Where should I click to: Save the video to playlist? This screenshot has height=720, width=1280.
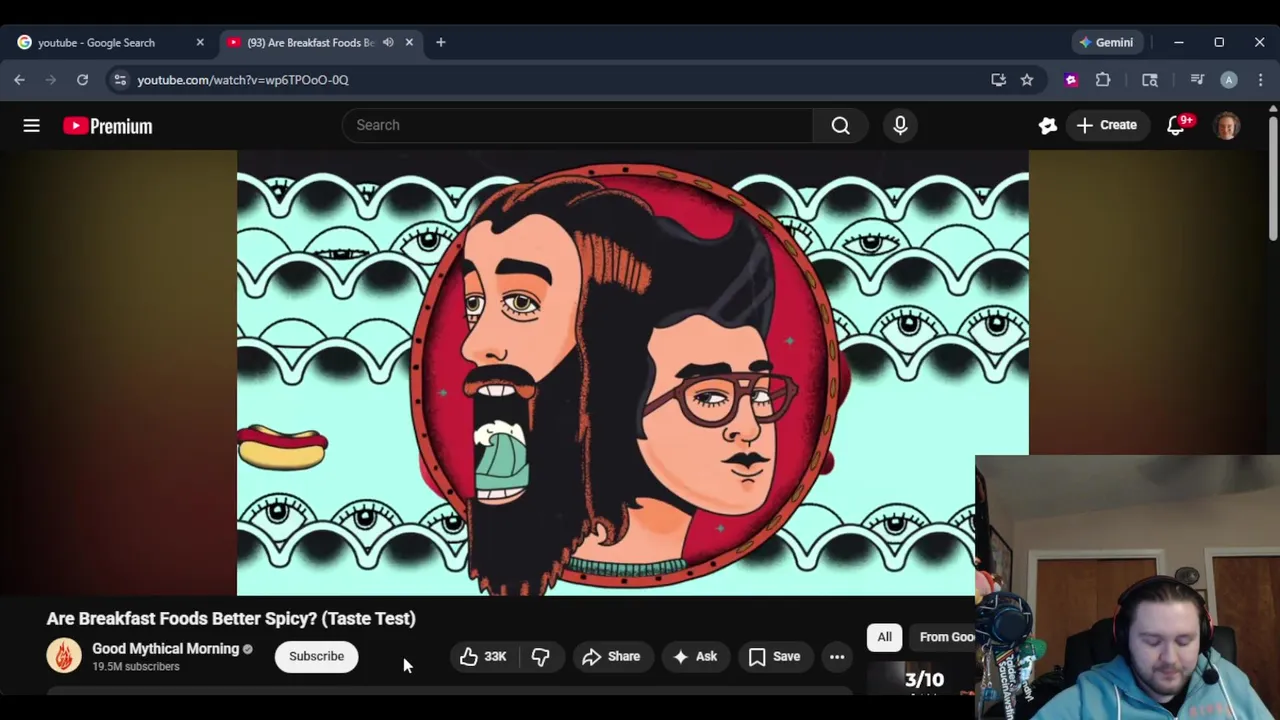[x=775, y=656]
